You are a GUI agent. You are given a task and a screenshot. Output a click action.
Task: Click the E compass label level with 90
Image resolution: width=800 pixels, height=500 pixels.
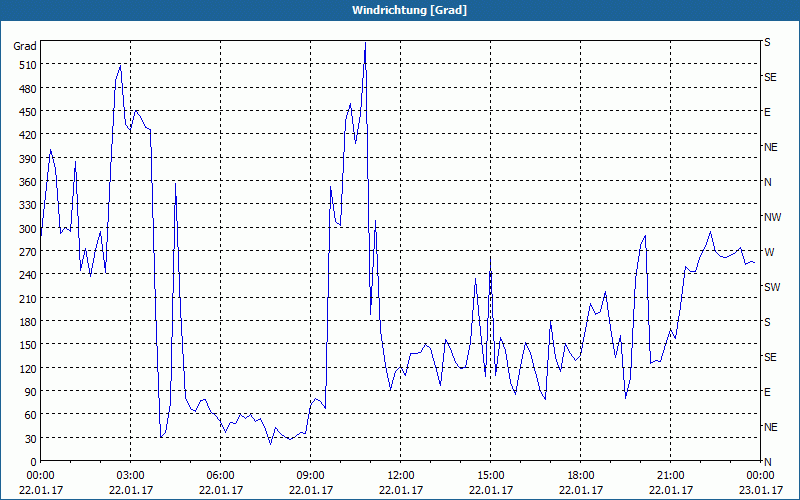(x=767, y=392)
